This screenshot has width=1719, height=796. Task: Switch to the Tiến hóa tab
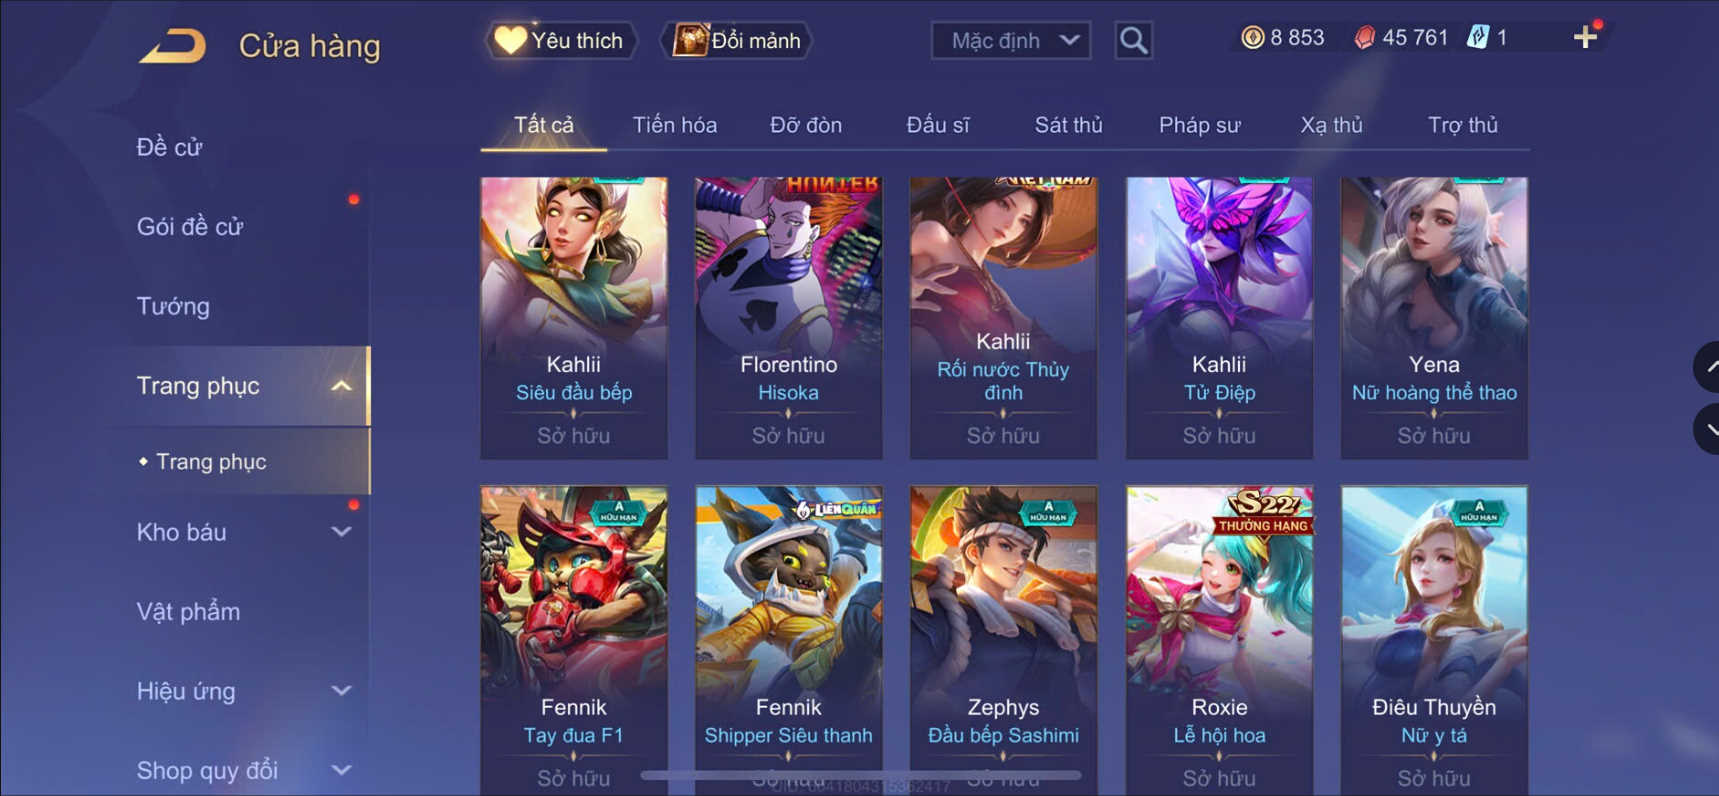[x=675, y=125]
